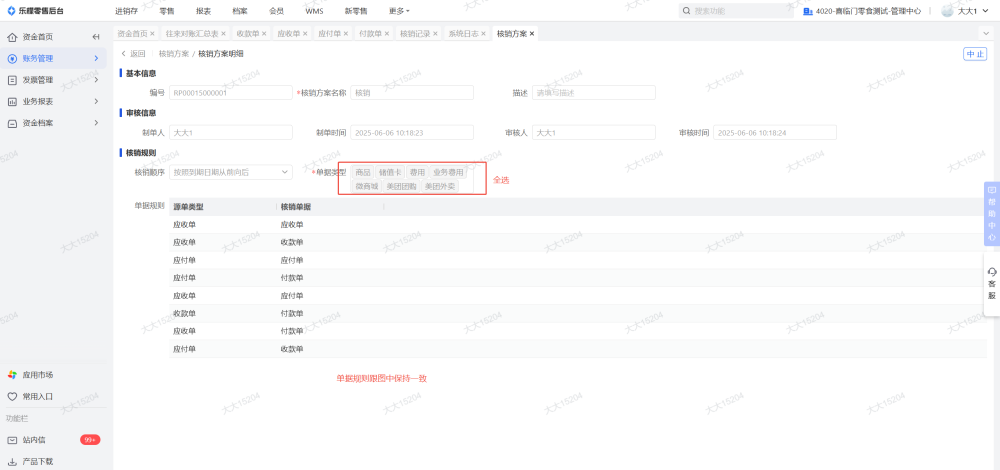
Task: Click the 产品下载 download icon
Action: 12,461
